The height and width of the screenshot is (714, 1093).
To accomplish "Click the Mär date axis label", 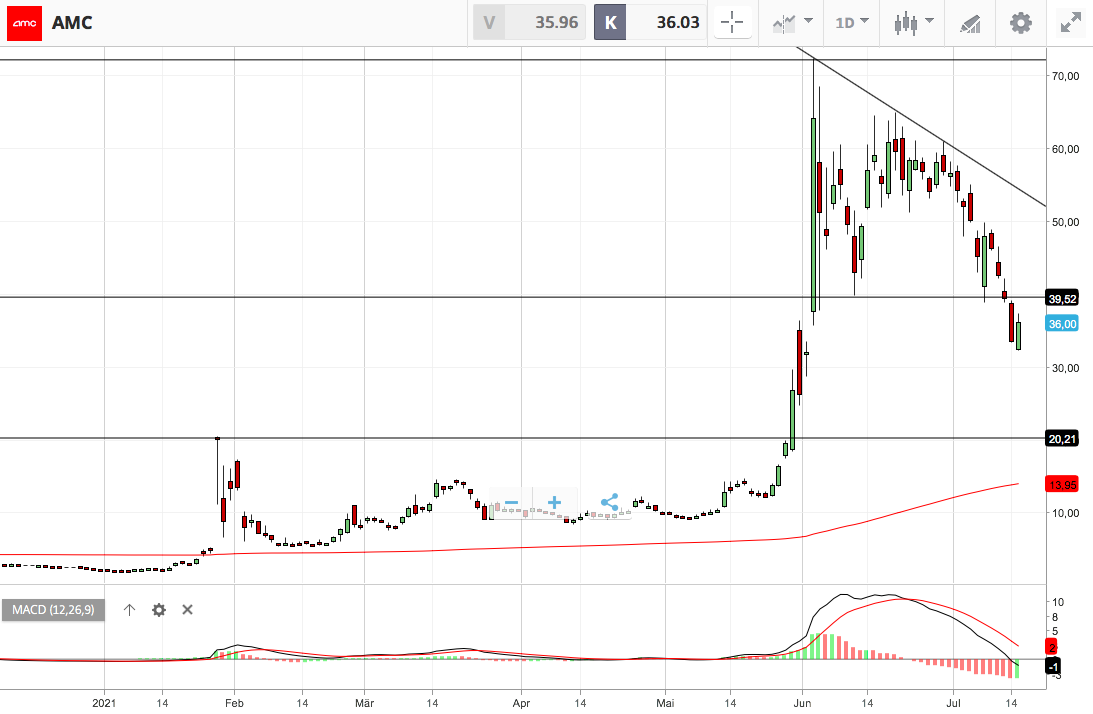I will click(x=364, y=703).
